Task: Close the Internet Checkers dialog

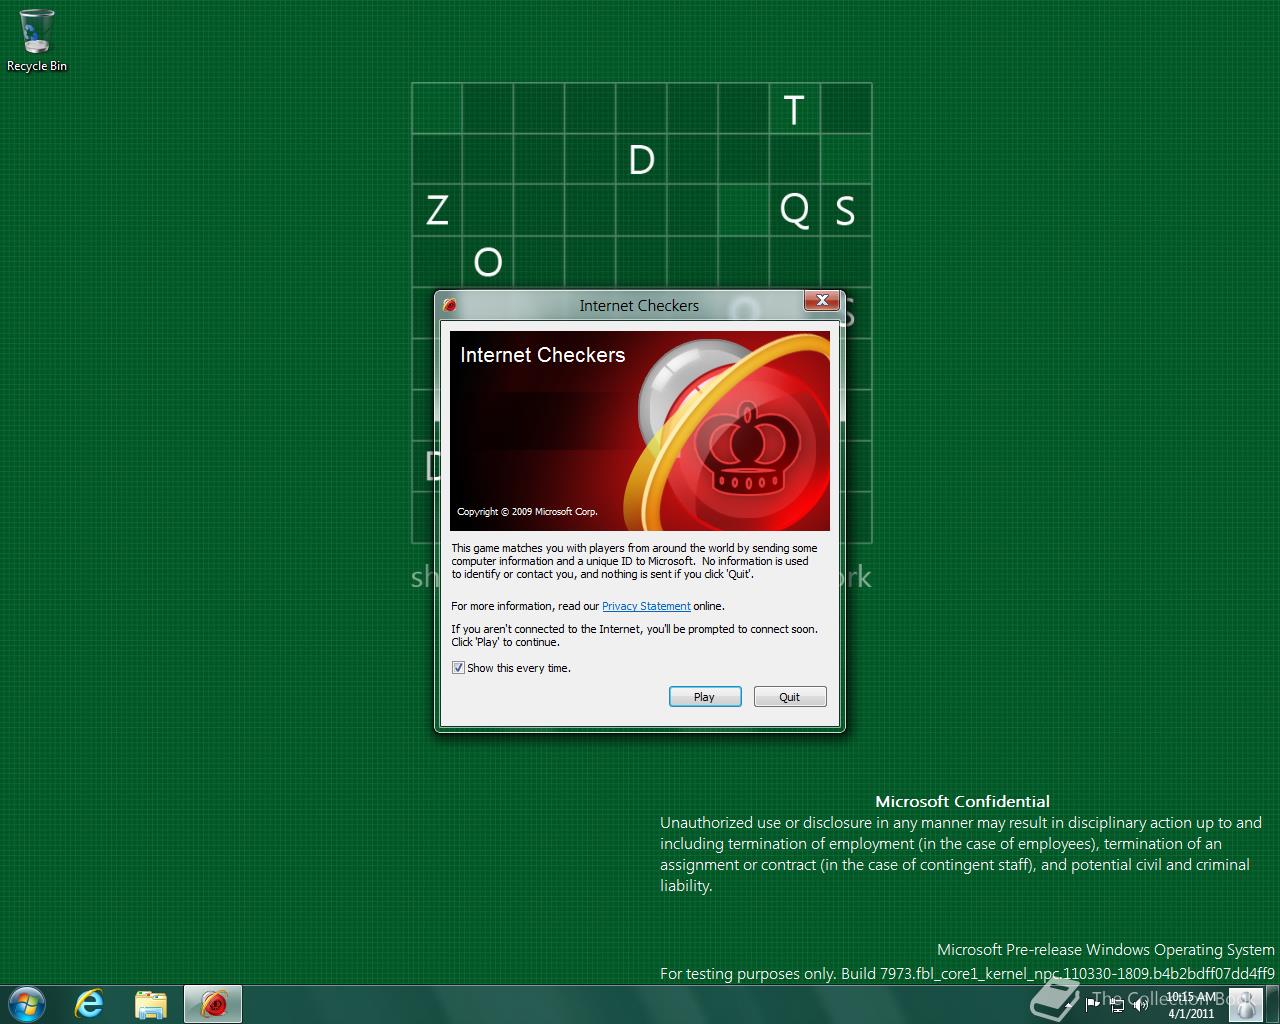Action: coord(822,300)
